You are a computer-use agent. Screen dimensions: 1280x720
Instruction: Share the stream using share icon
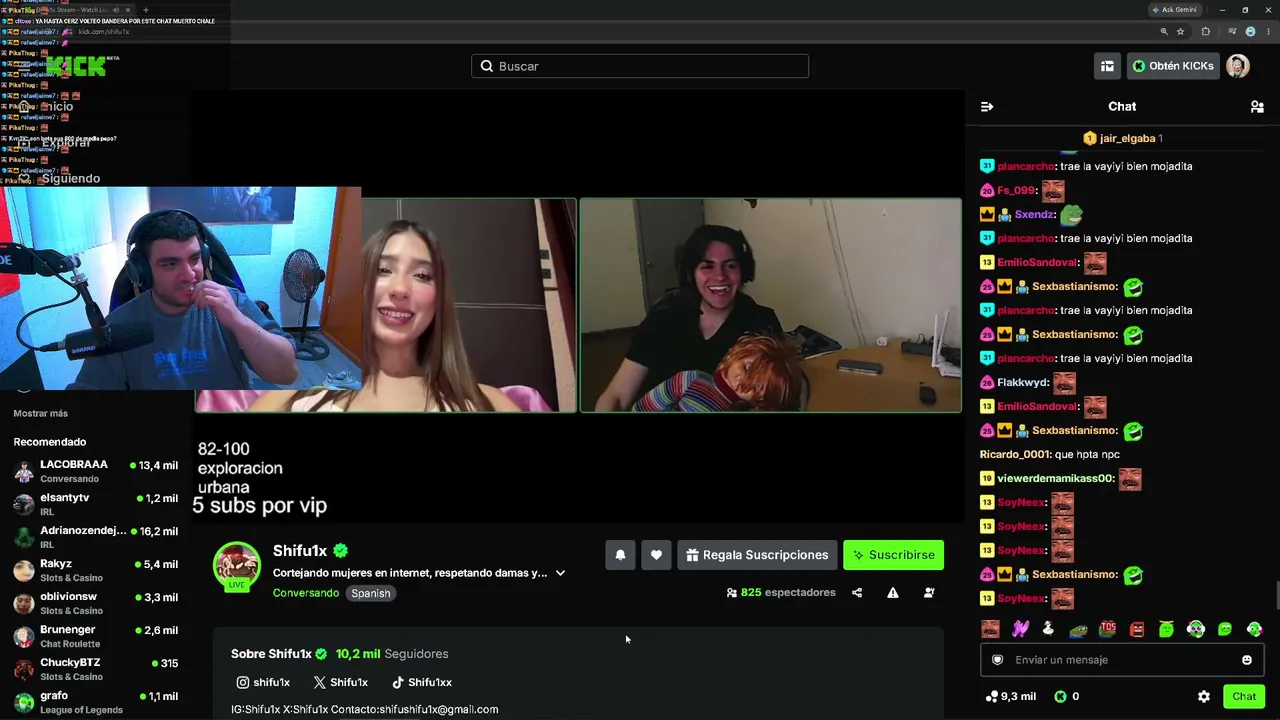(857, 593)
